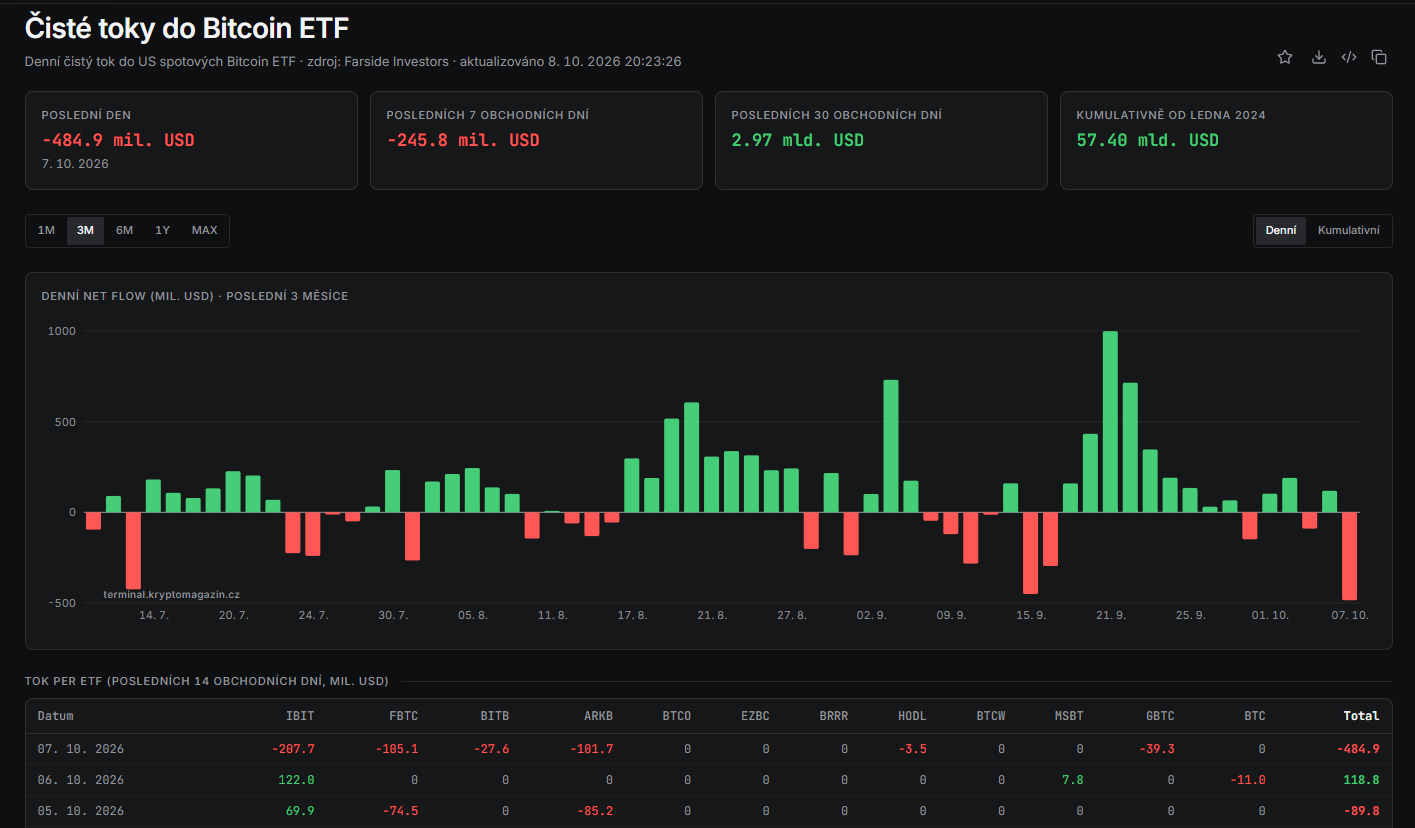Click the MSBT cell showing 7.8
Image resolution: width=1415 pixels, height=828 pixels.
pyautogui.click(x=1072, y=780)
